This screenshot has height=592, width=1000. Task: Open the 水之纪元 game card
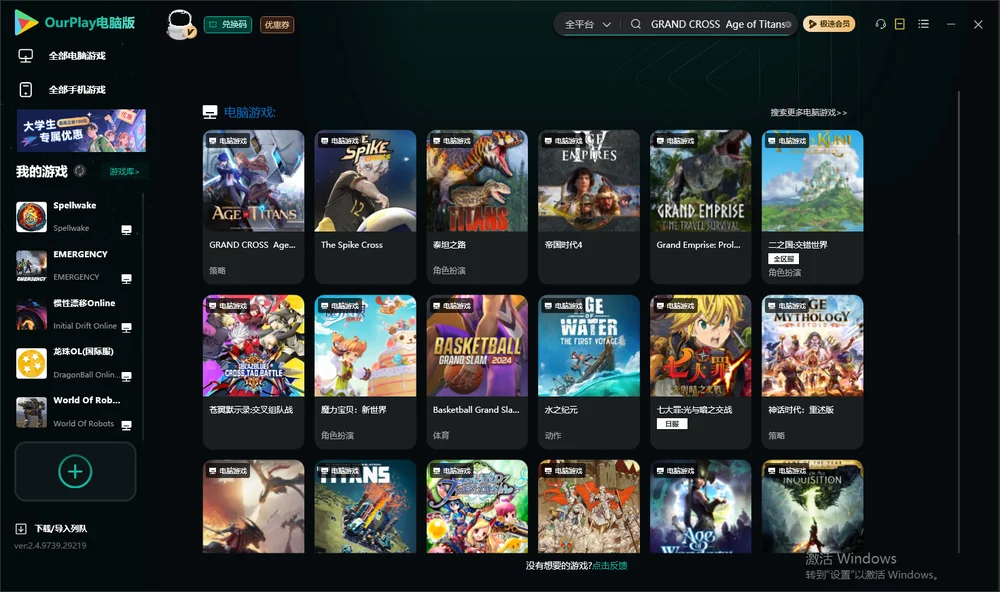(589, 372)
